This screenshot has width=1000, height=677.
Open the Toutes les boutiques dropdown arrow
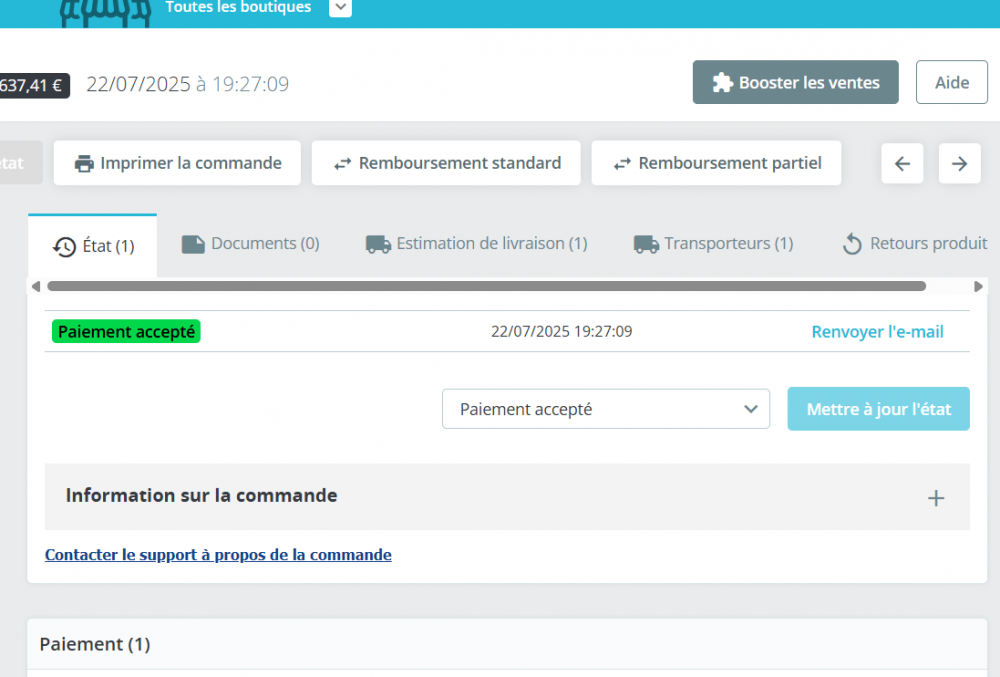click(341, 8)
